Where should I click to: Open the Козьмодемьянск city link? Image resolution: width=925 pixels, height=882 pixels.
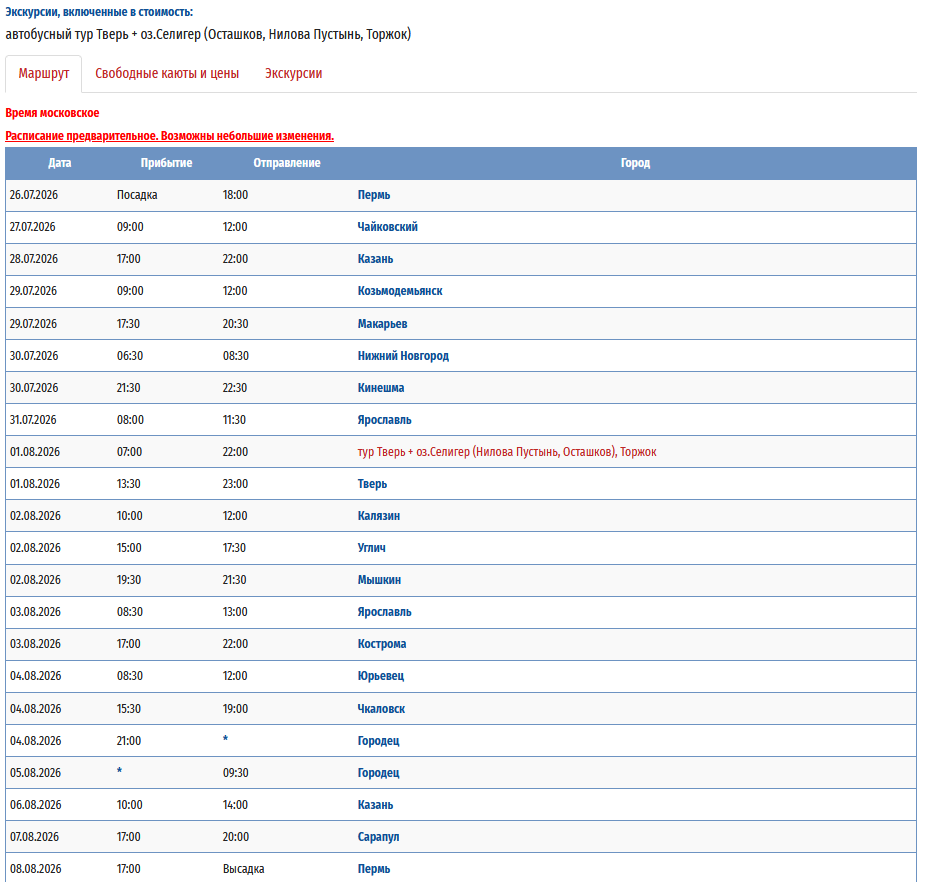pyautogui.click(x=400, y=291)
